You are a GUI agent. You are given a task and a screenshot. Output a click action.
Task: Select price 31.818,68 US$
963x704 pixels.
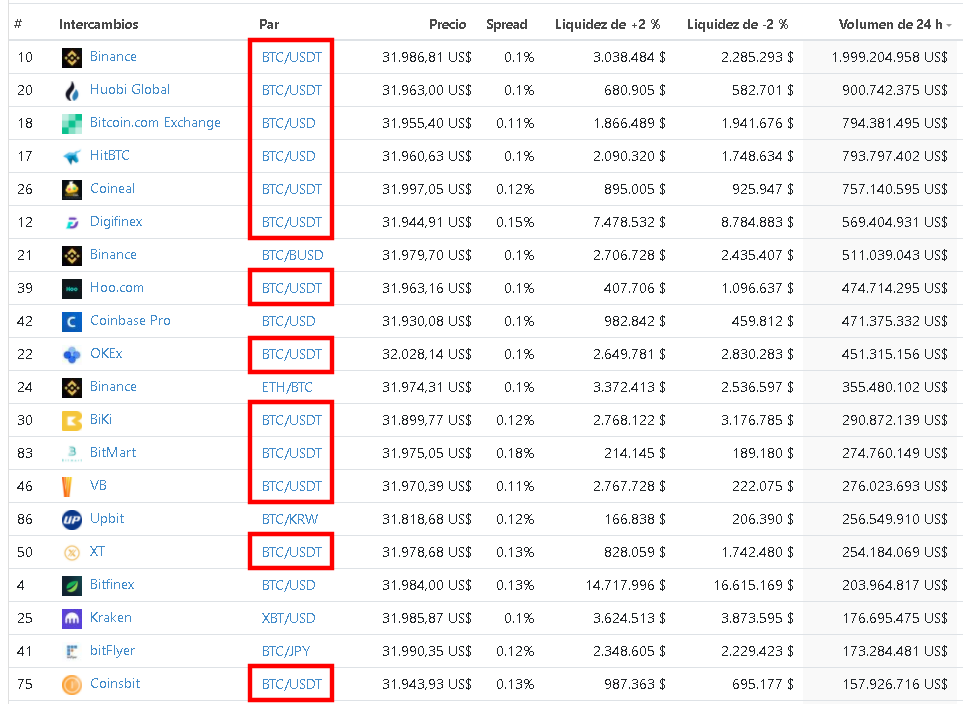tap(427, 520)
